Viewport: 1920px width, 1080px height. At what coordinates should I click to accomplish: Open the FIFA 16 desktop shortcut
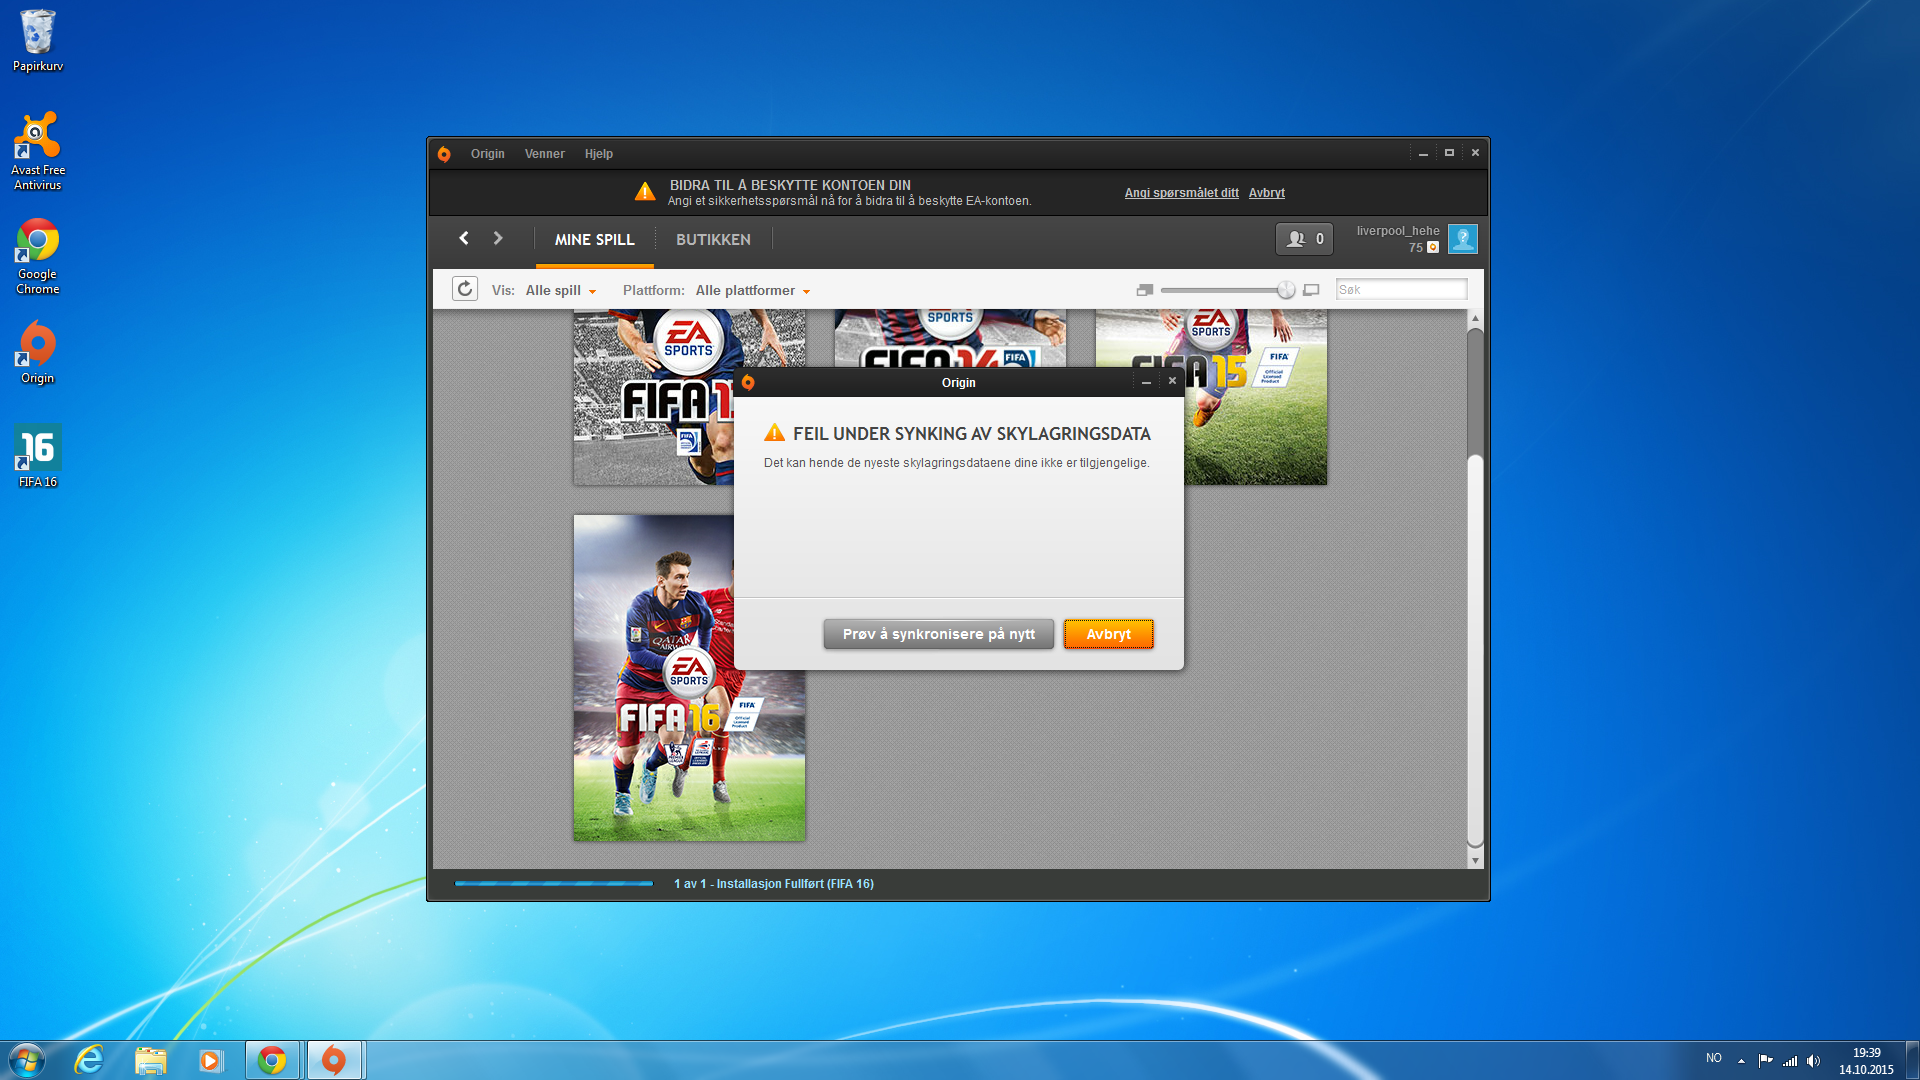tap(38, 456)
